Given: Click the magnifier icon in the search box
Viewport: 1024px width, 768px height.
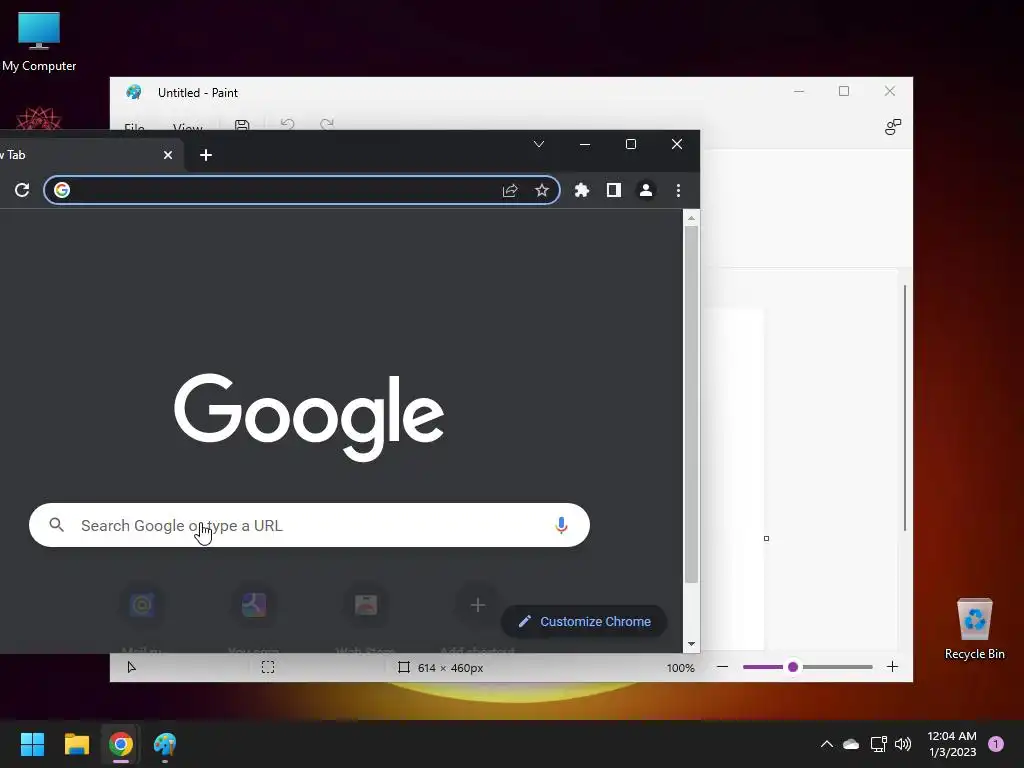Looking at the screenshot, I should (57, 525).
